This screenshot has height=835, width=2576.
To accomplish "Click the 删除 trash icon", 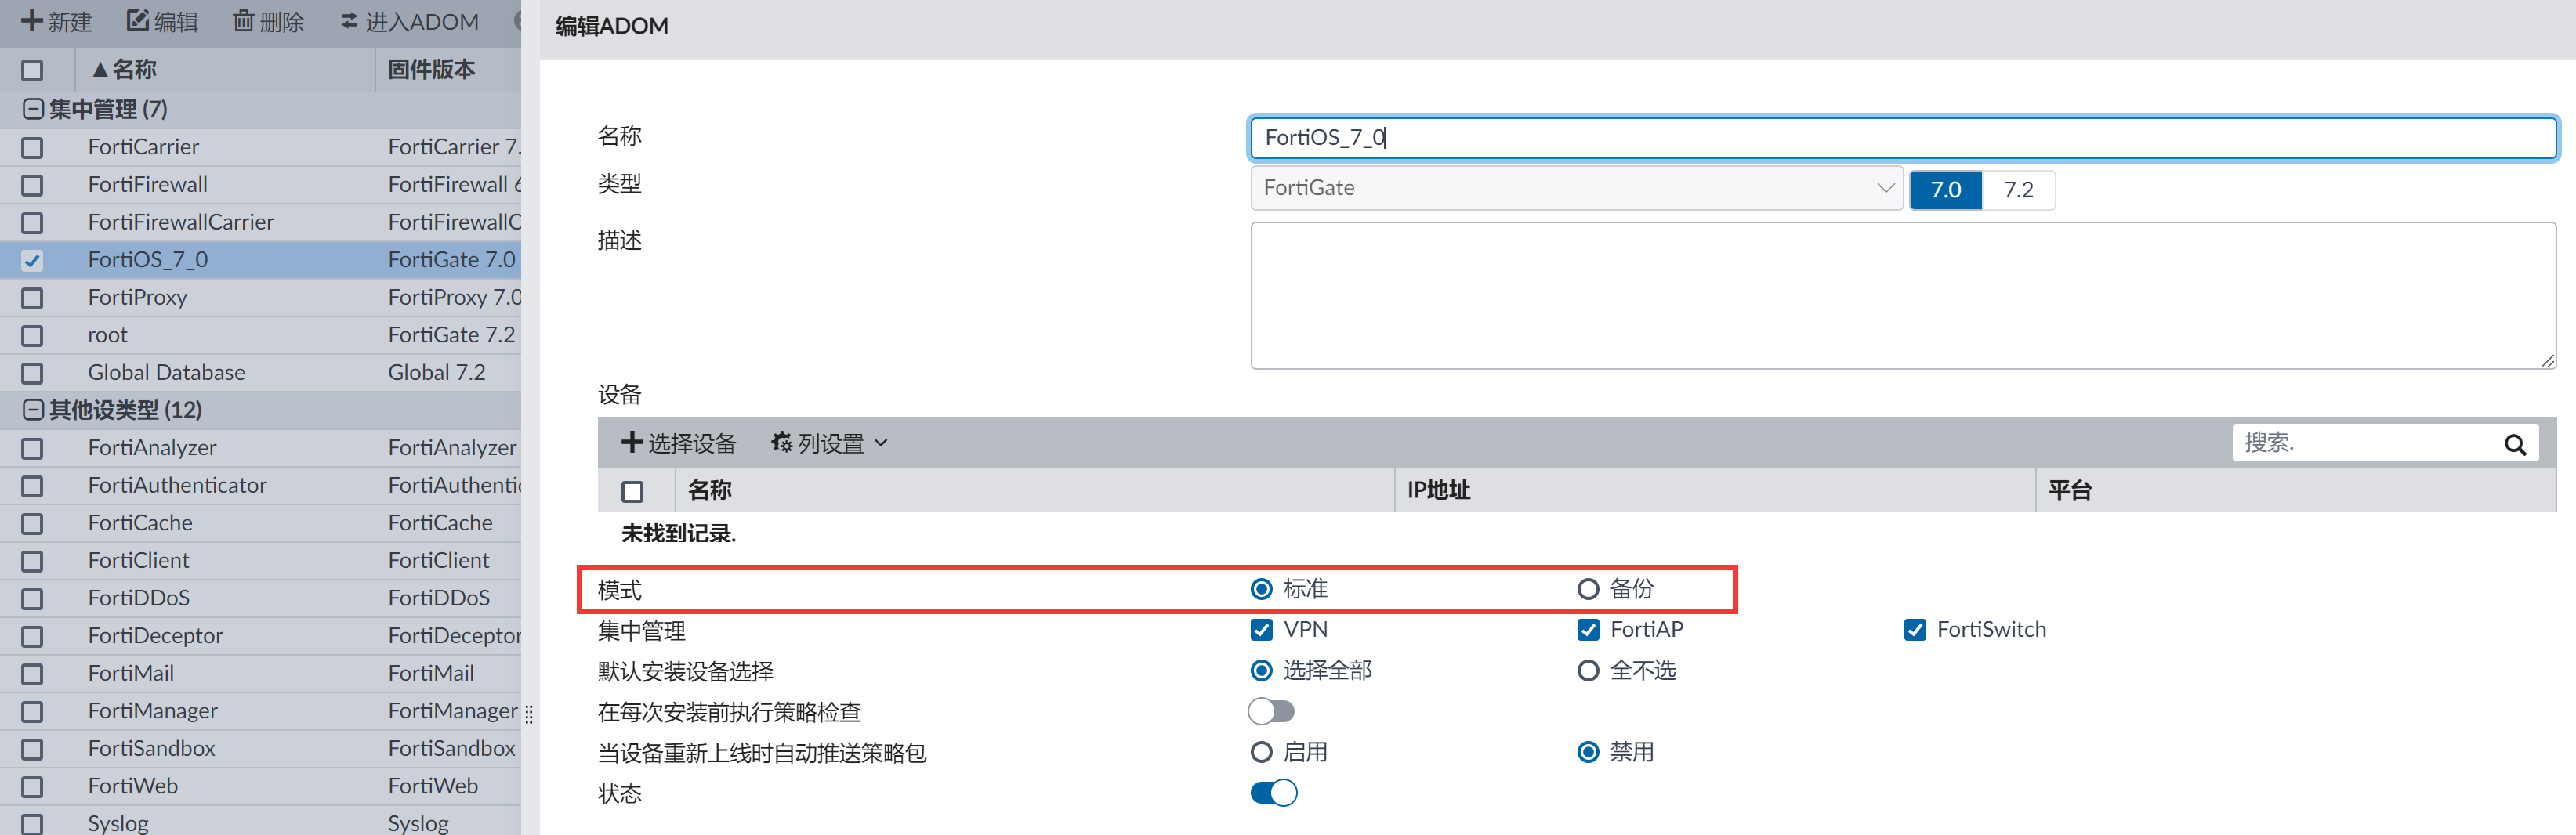I will pyautogui.click(x=243, y=21).
